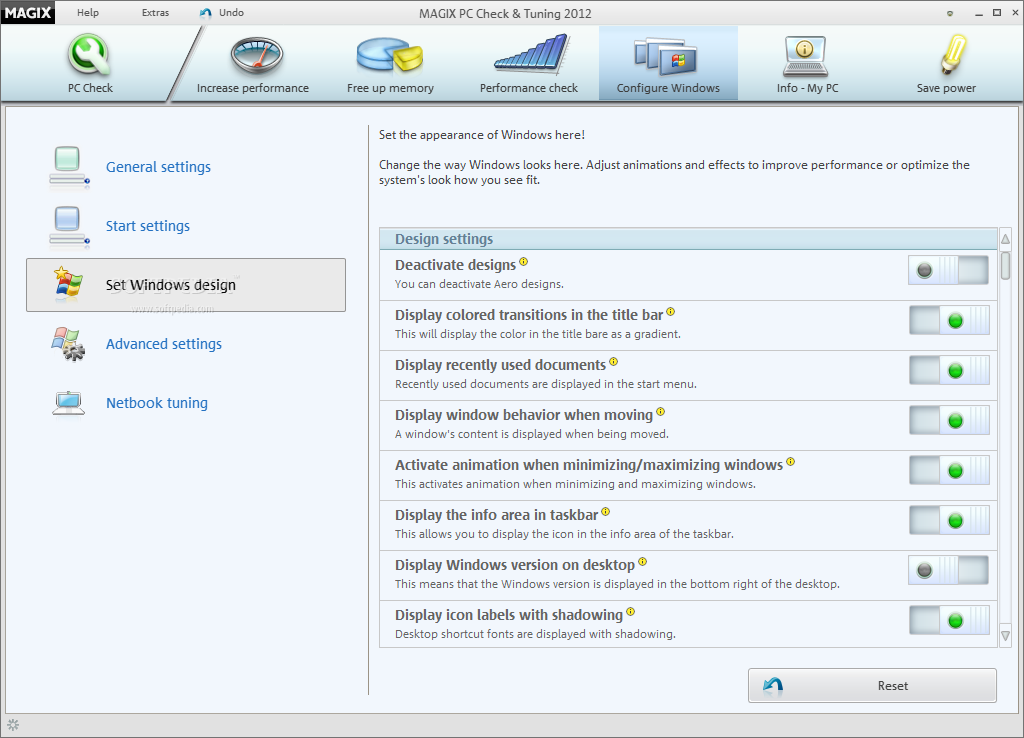Click scrollbar up arrow in settings list

point(1006,239)
